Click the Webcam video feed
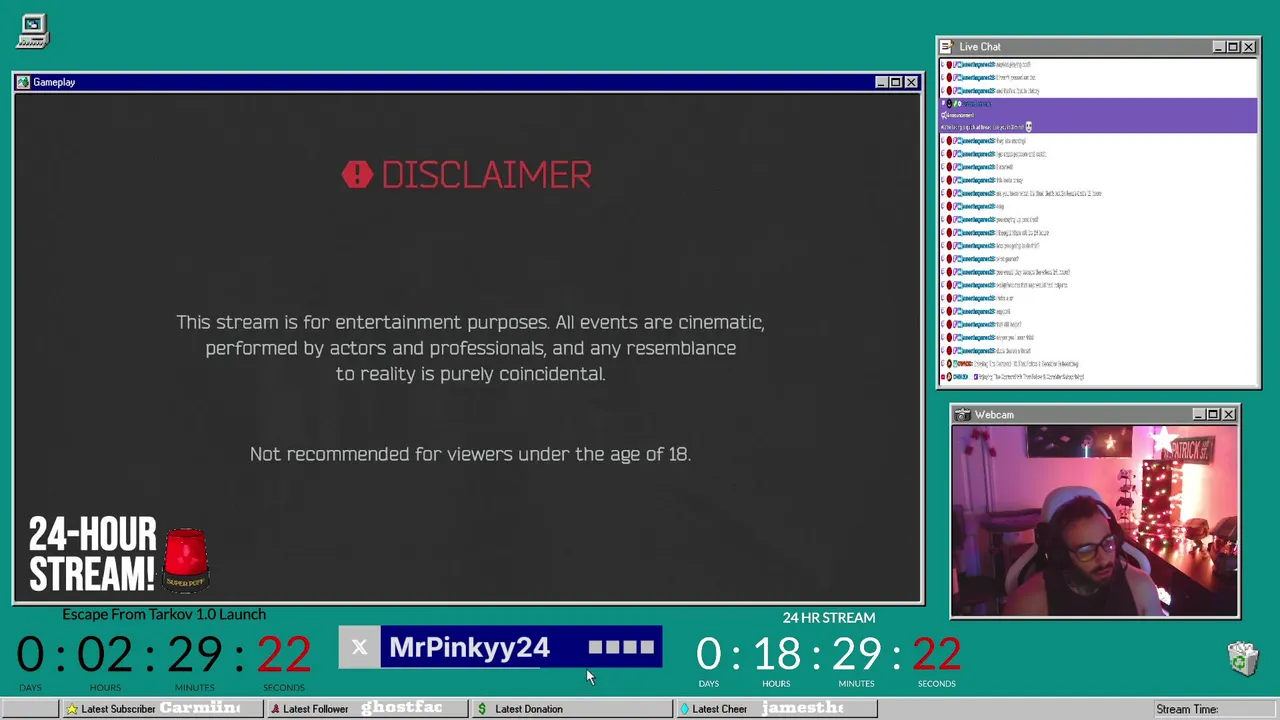The height and width of the screenshot is (720, 1280). 1095,521
